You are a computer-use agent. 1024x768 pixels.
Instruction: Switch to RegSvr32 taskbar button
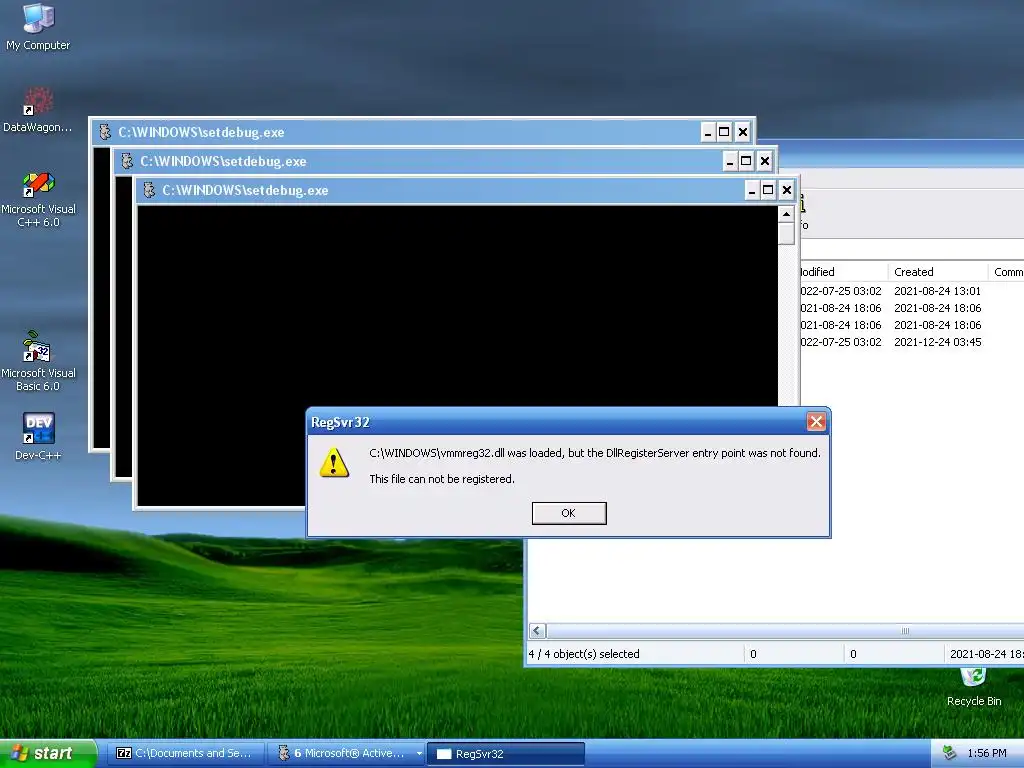point(506,753)
